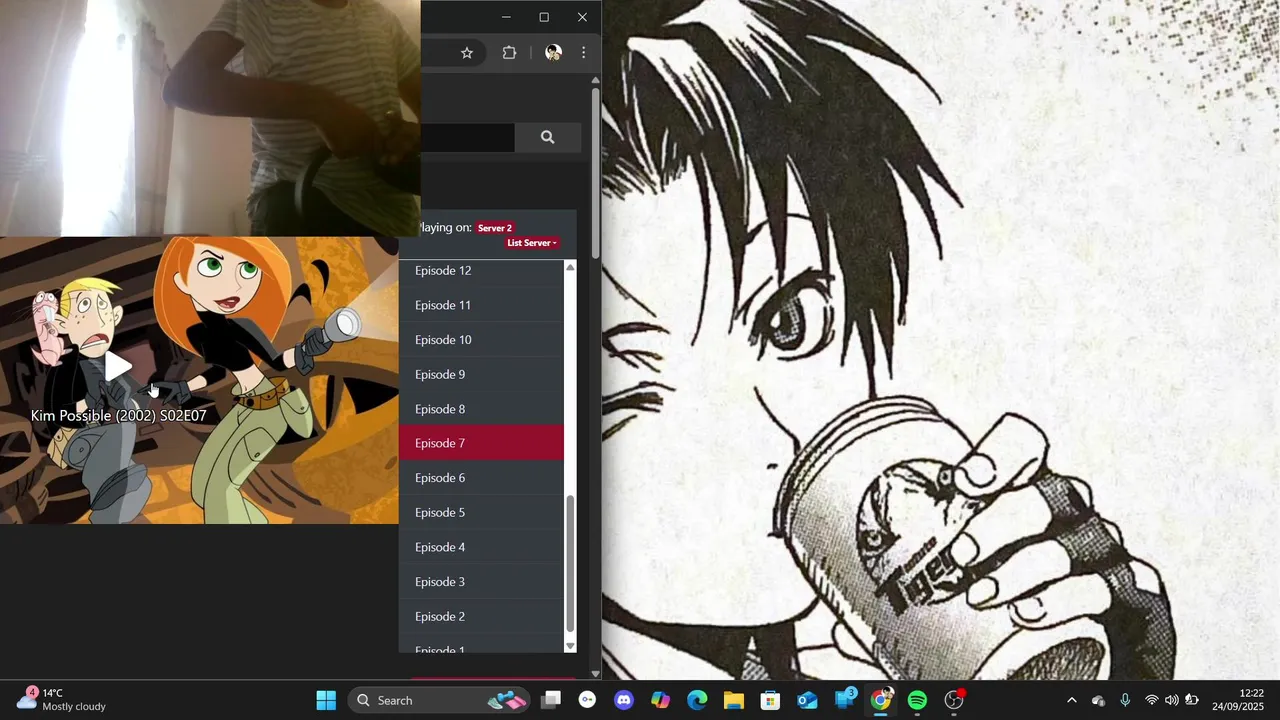Click the page scrollbar thumb in Chrome
The width and height of the screenshot is (1280, 720).
click(x=595, y=173)
